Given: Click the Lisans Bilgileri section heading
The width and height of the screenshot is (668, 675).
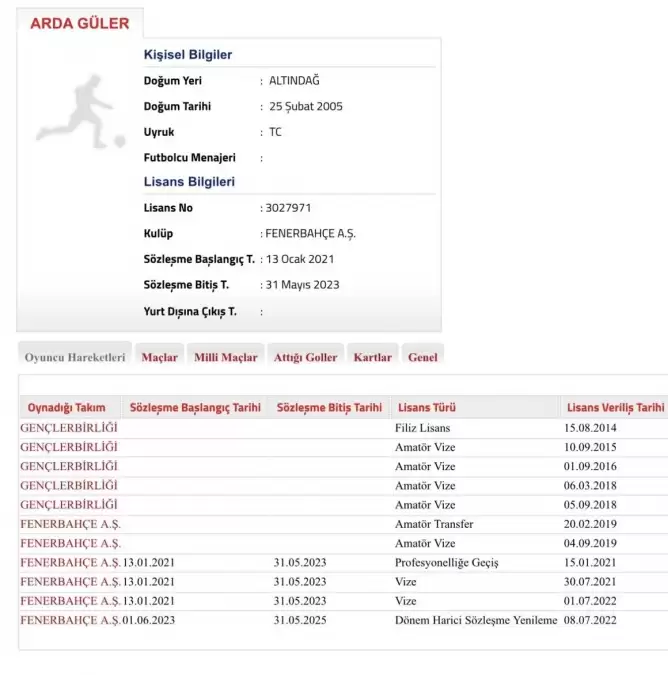Looking at the screenshot, I should coord(190,182).
